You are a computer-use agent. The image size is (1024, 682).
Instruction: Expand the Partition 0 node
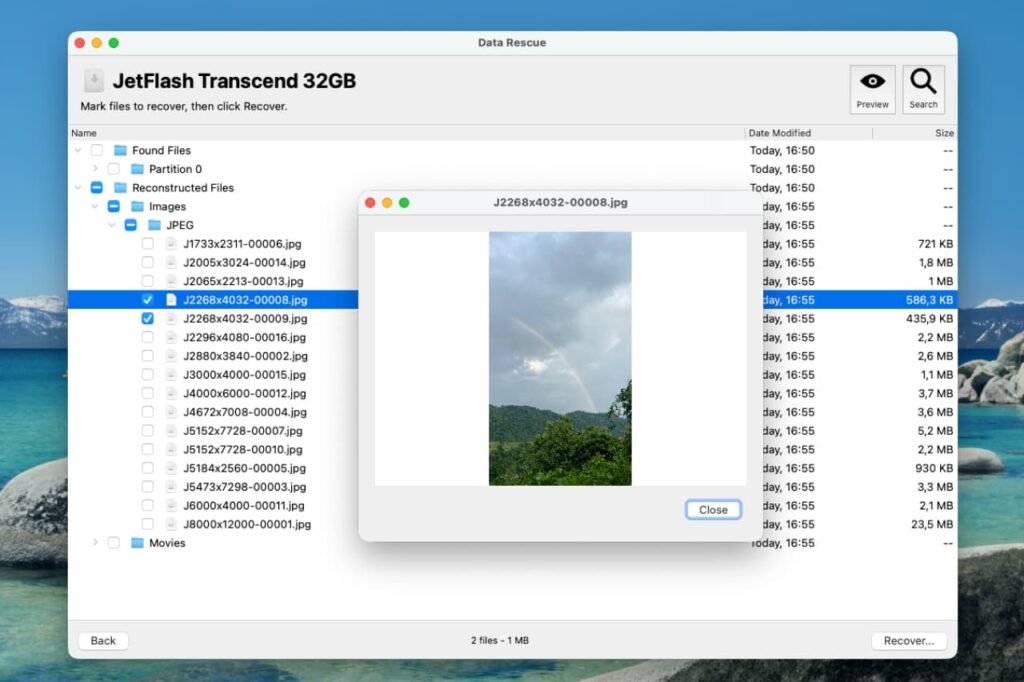click(x=95, y=169)
